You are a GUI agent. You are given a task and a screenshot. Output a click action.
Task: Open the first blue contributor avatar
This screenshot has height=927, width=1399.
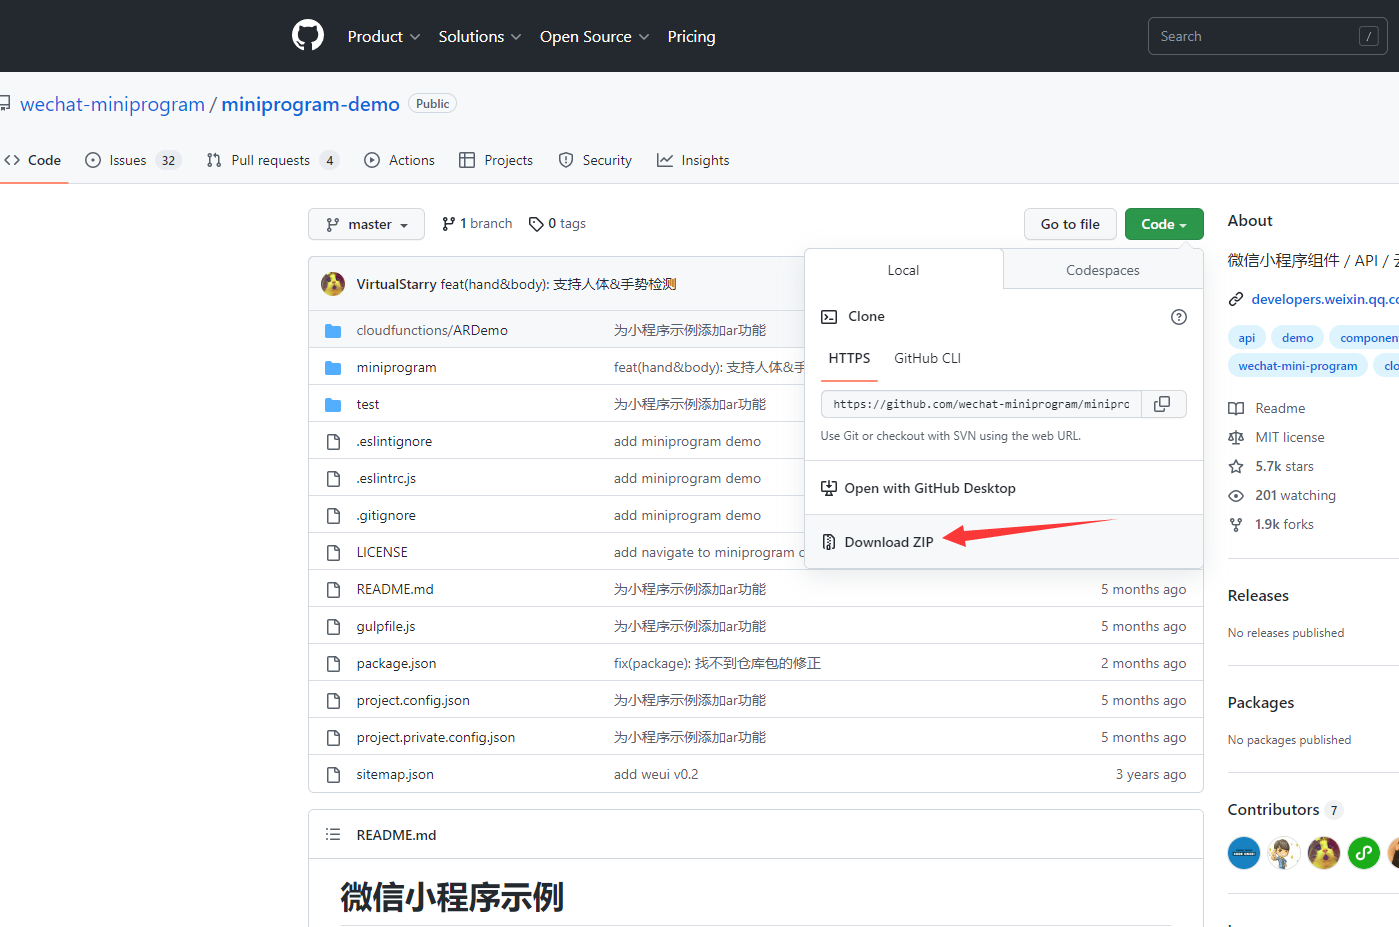(x=1244, y=853)
